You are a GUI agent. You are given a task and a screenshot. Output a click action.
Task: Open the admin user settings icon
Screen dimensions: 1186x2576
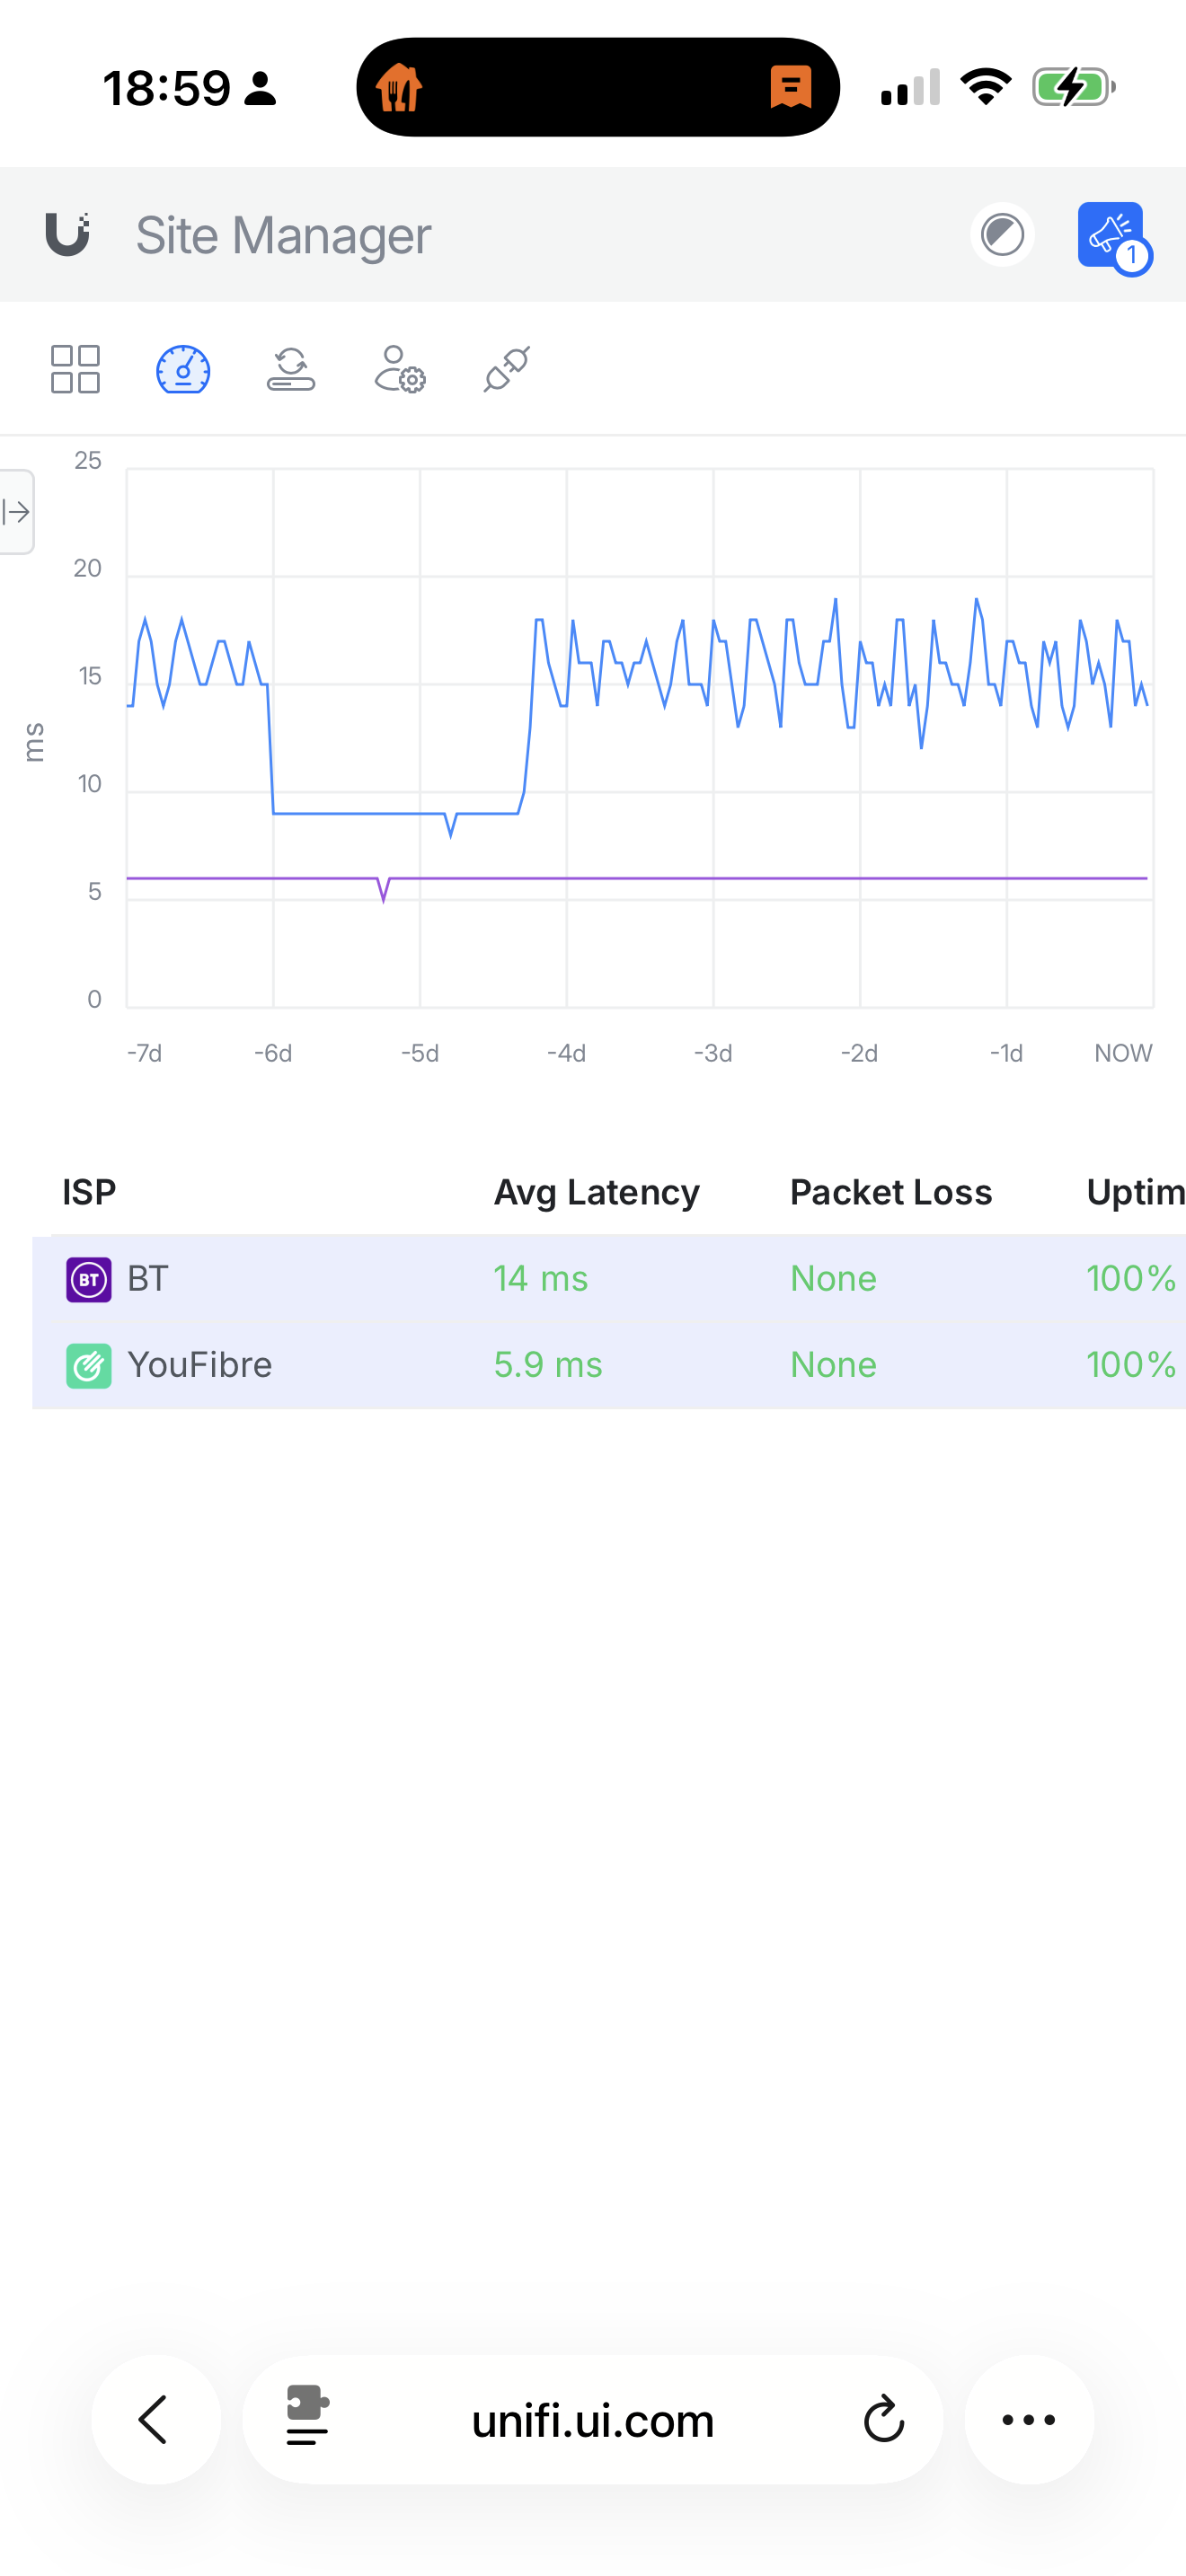pos(400,370)
